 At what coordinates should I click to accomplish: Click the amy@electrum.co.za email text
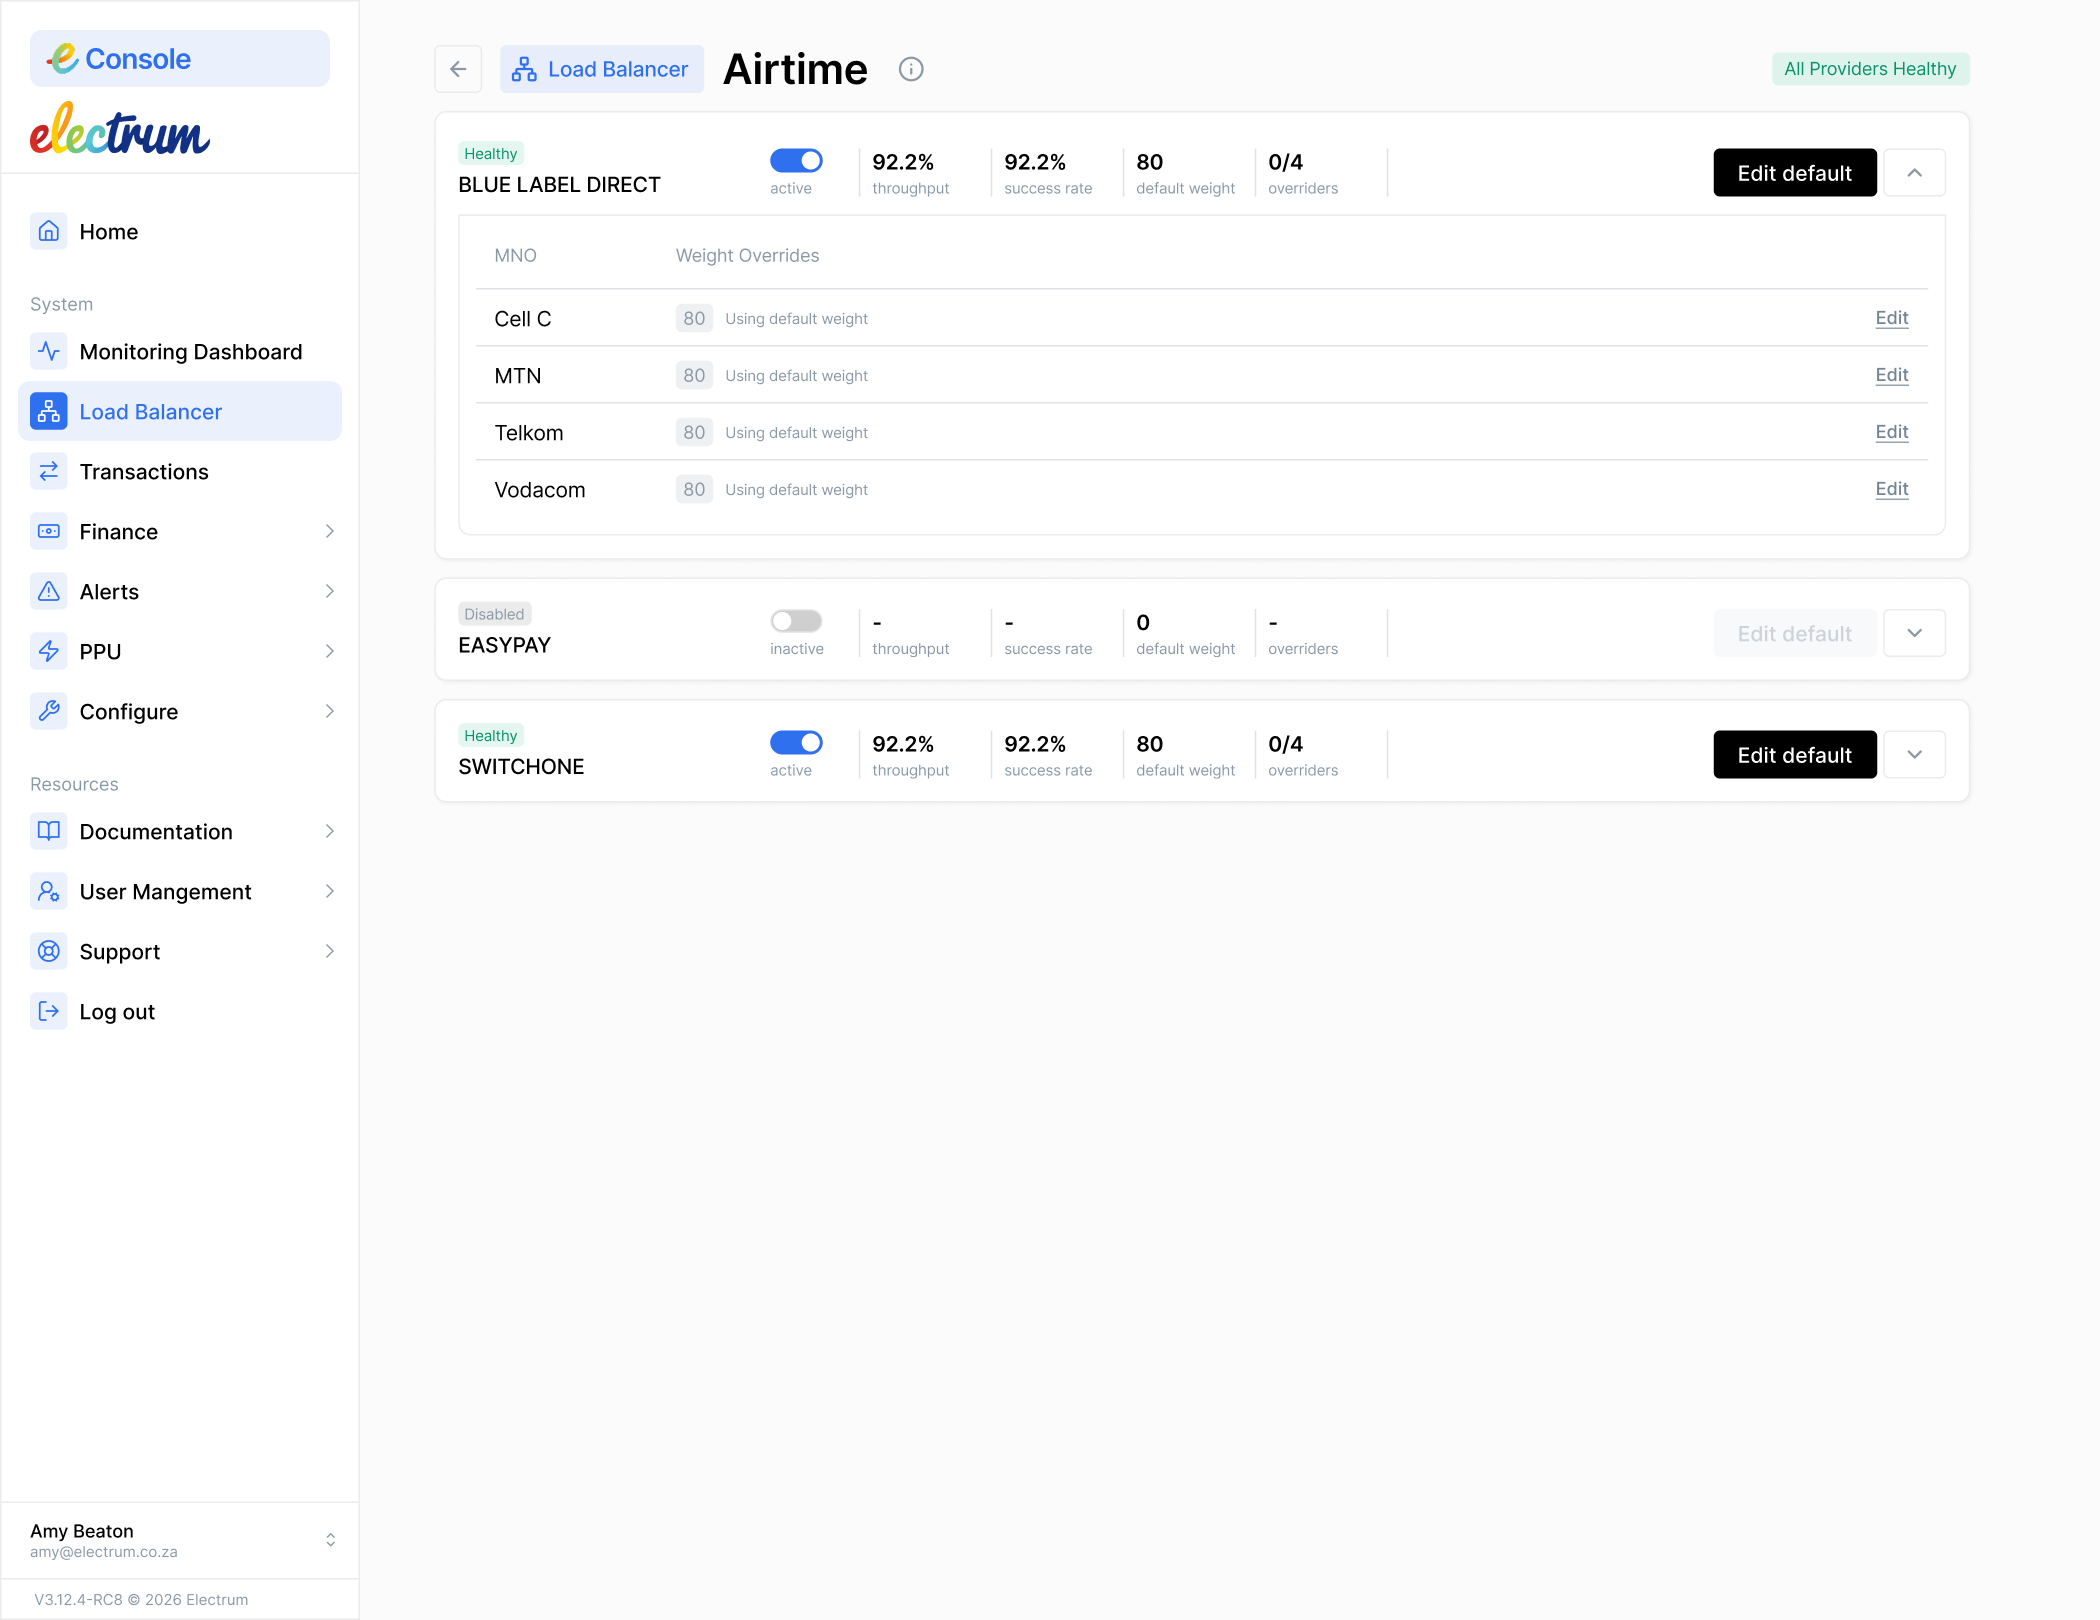(104, 1552)
